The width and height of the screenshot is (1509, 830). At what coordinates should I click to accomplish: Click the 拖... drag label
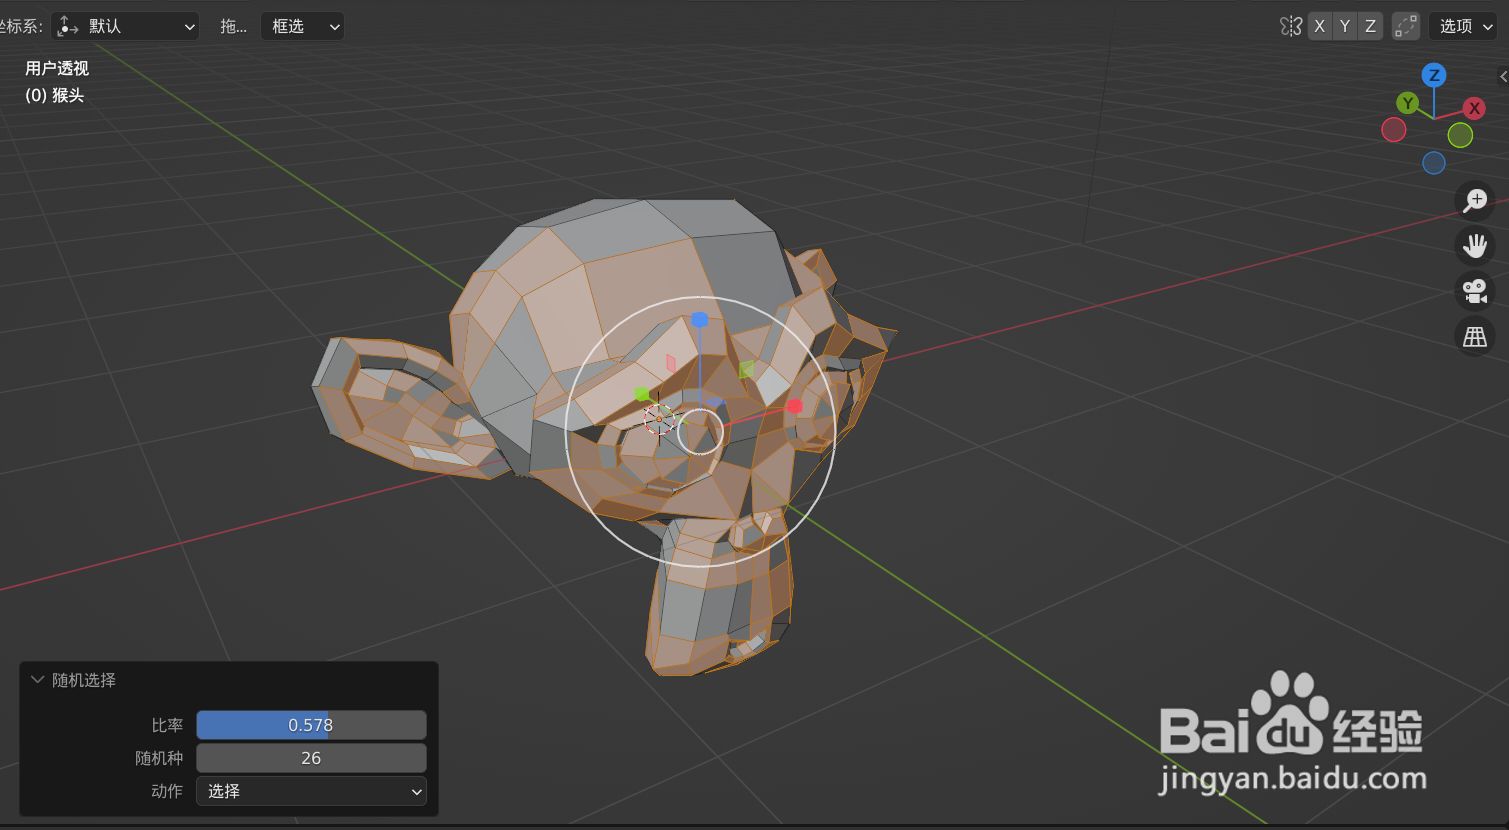pyautogui.click(x=233, y=26)
